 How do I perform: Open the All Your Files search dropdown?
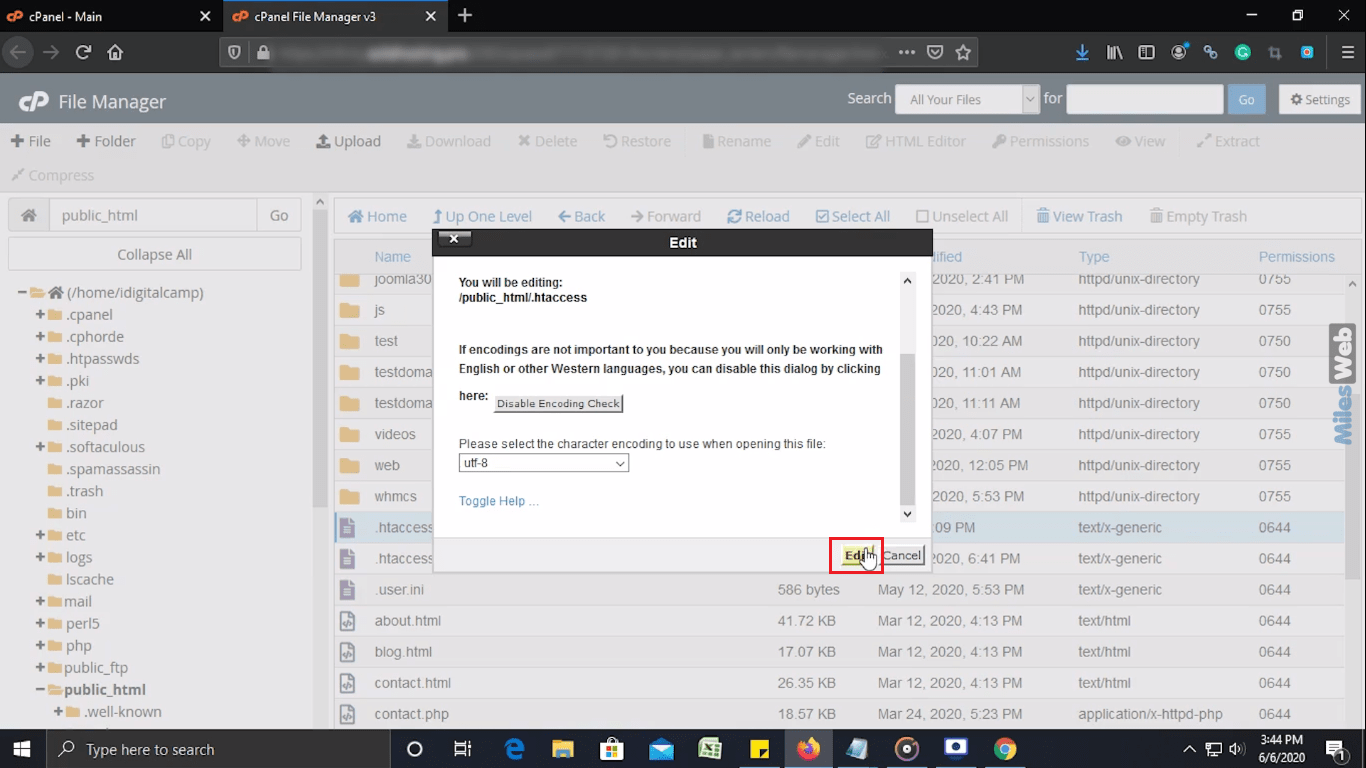(967, 99)
